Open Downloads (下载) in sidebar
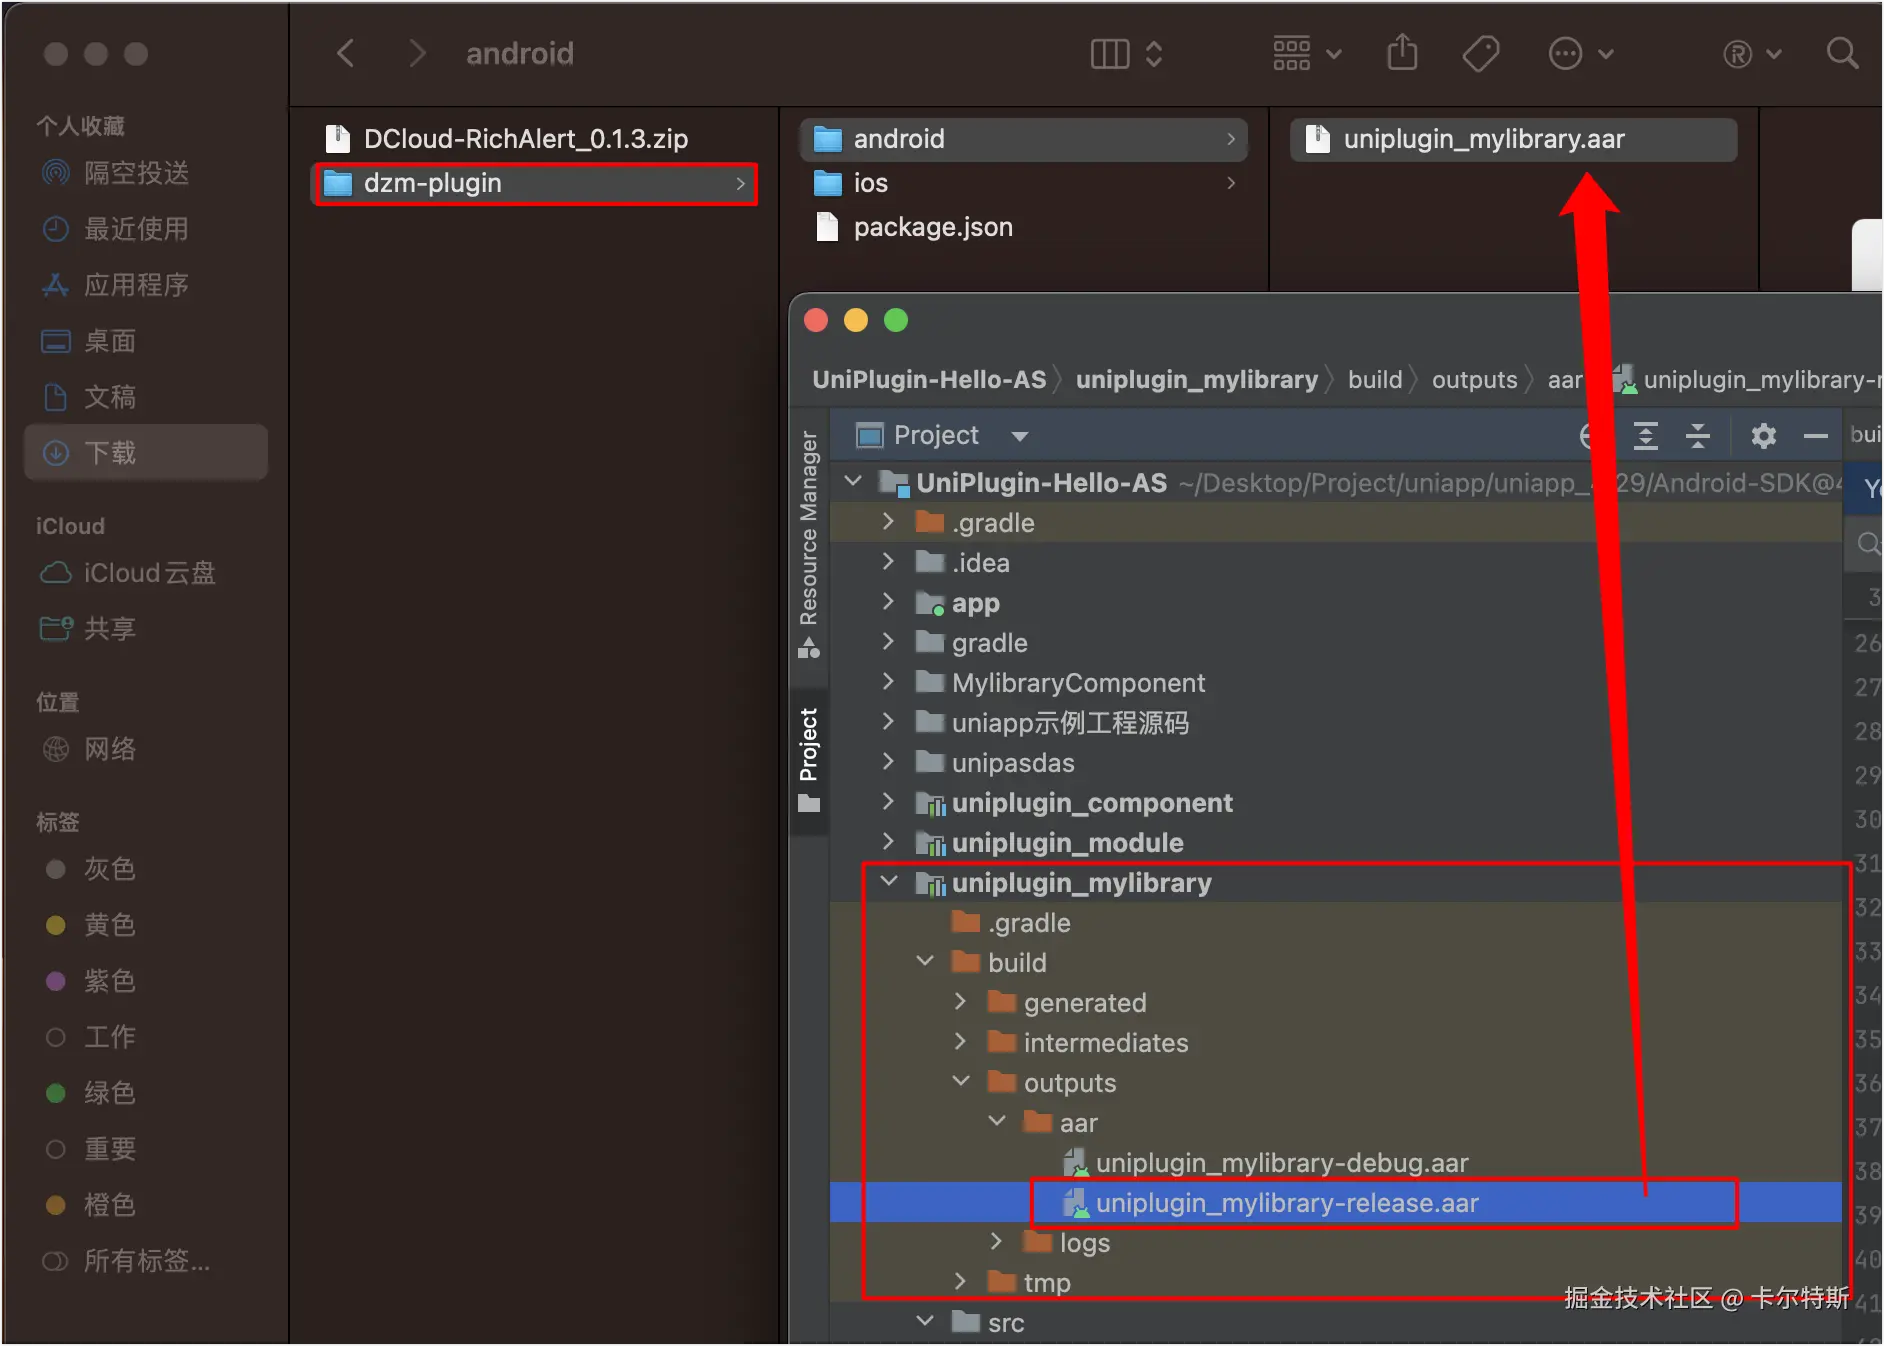The image size is (1884, 1346). (146, 453)
